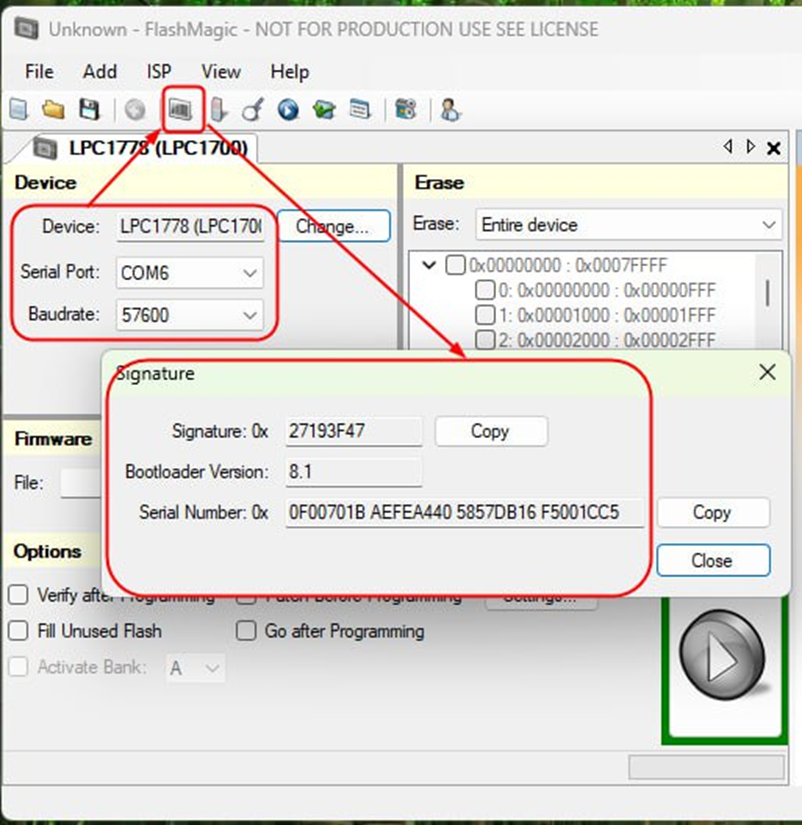Click the Open folder toolbar icon
The width and height of the screenshot is (802, 825).
[x=53, y=110]
